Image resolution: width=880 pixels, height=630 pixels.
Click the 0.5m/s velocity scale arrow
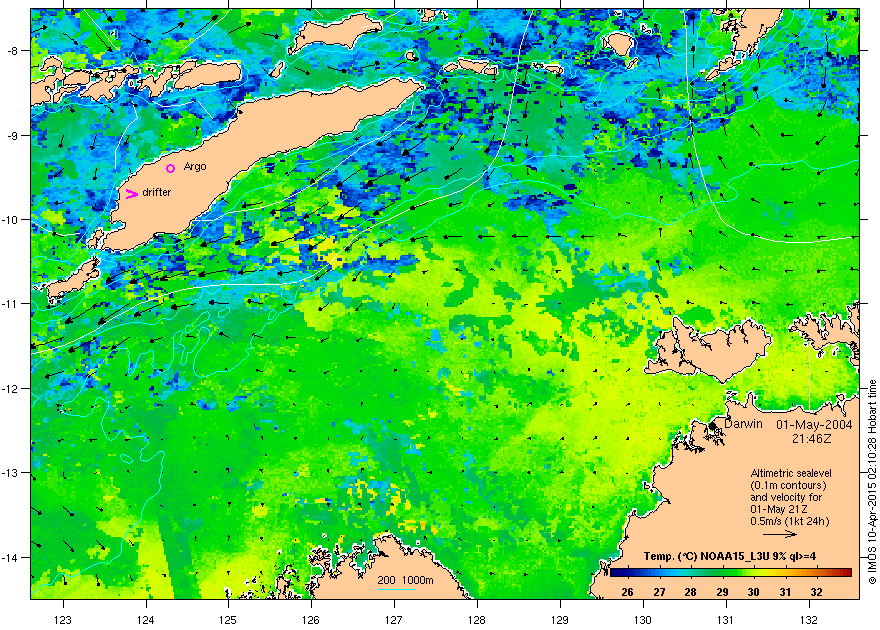point(780,534)
